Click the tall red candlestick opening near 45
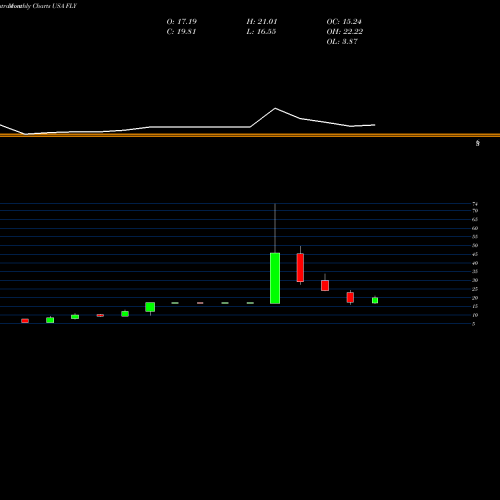The width and height of the screenshot is (500, 500). [x=300, y=268]
